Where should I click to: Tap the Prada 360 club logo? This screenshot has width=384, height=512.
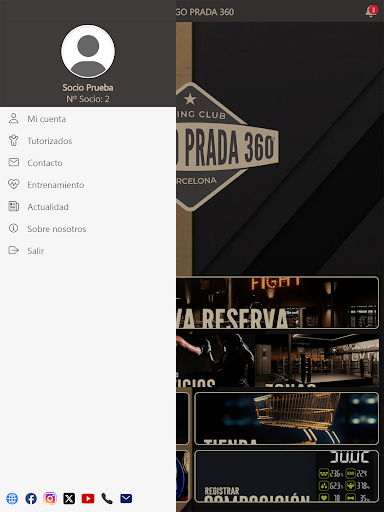(x=227, y=147)
